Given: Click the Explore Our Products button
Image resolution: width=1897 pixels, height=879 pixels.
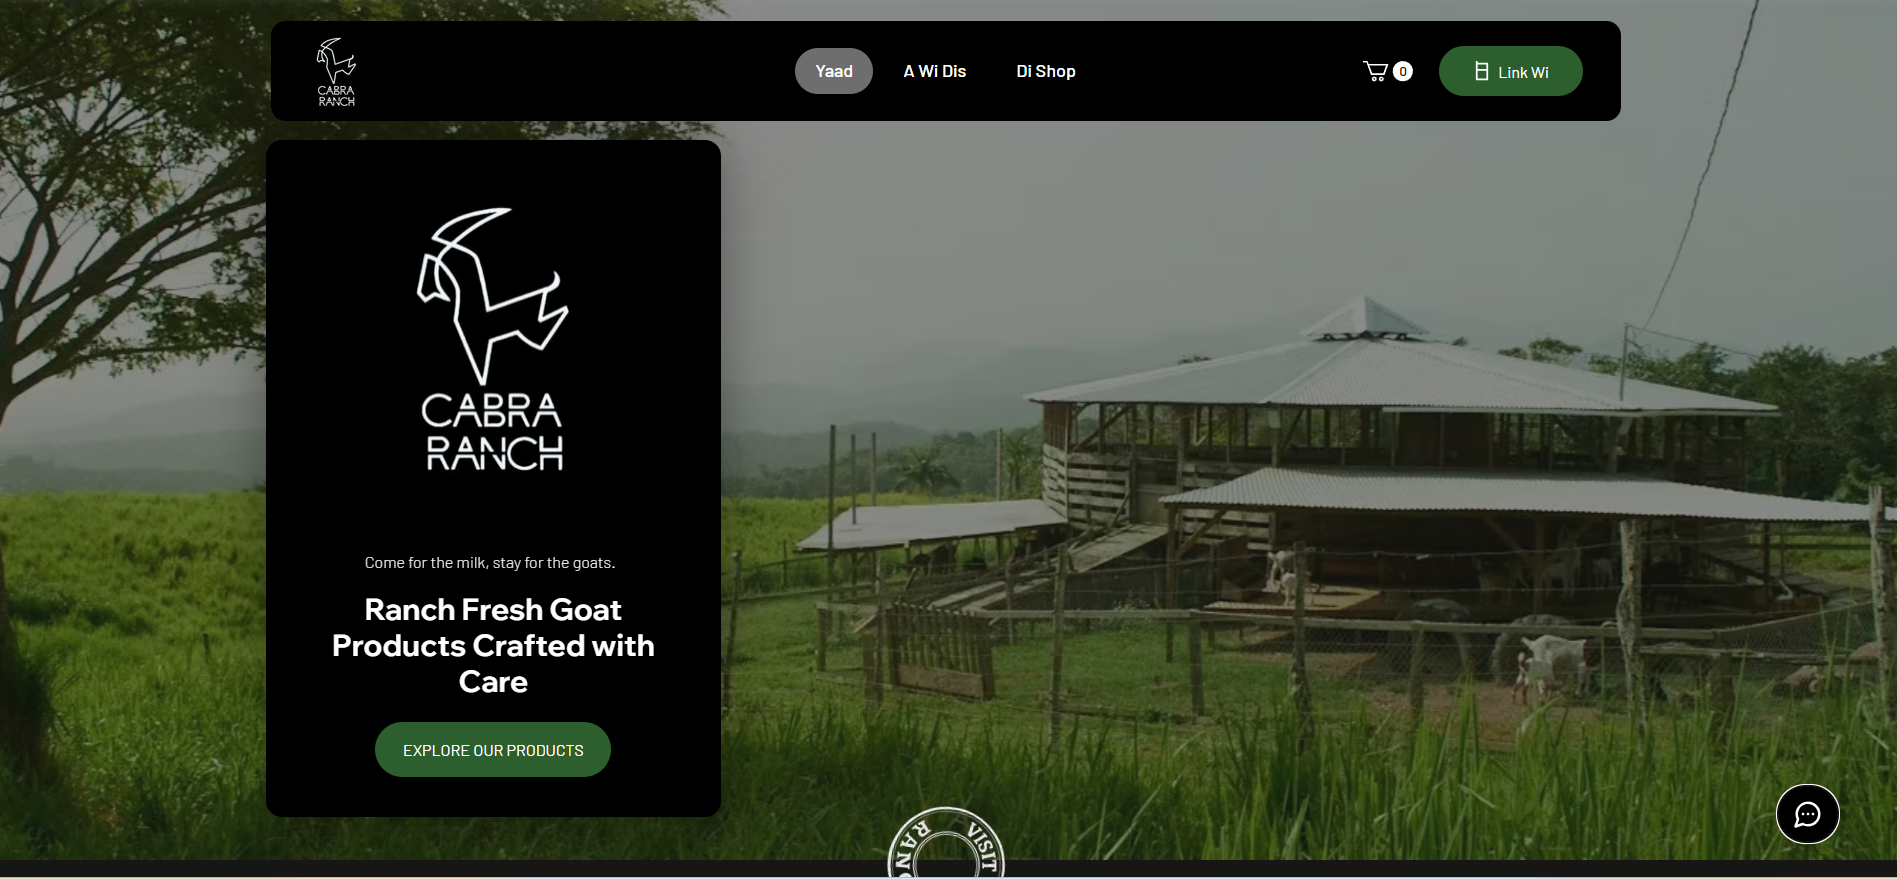Looking at the screenshot, I should tap(493, 750).
